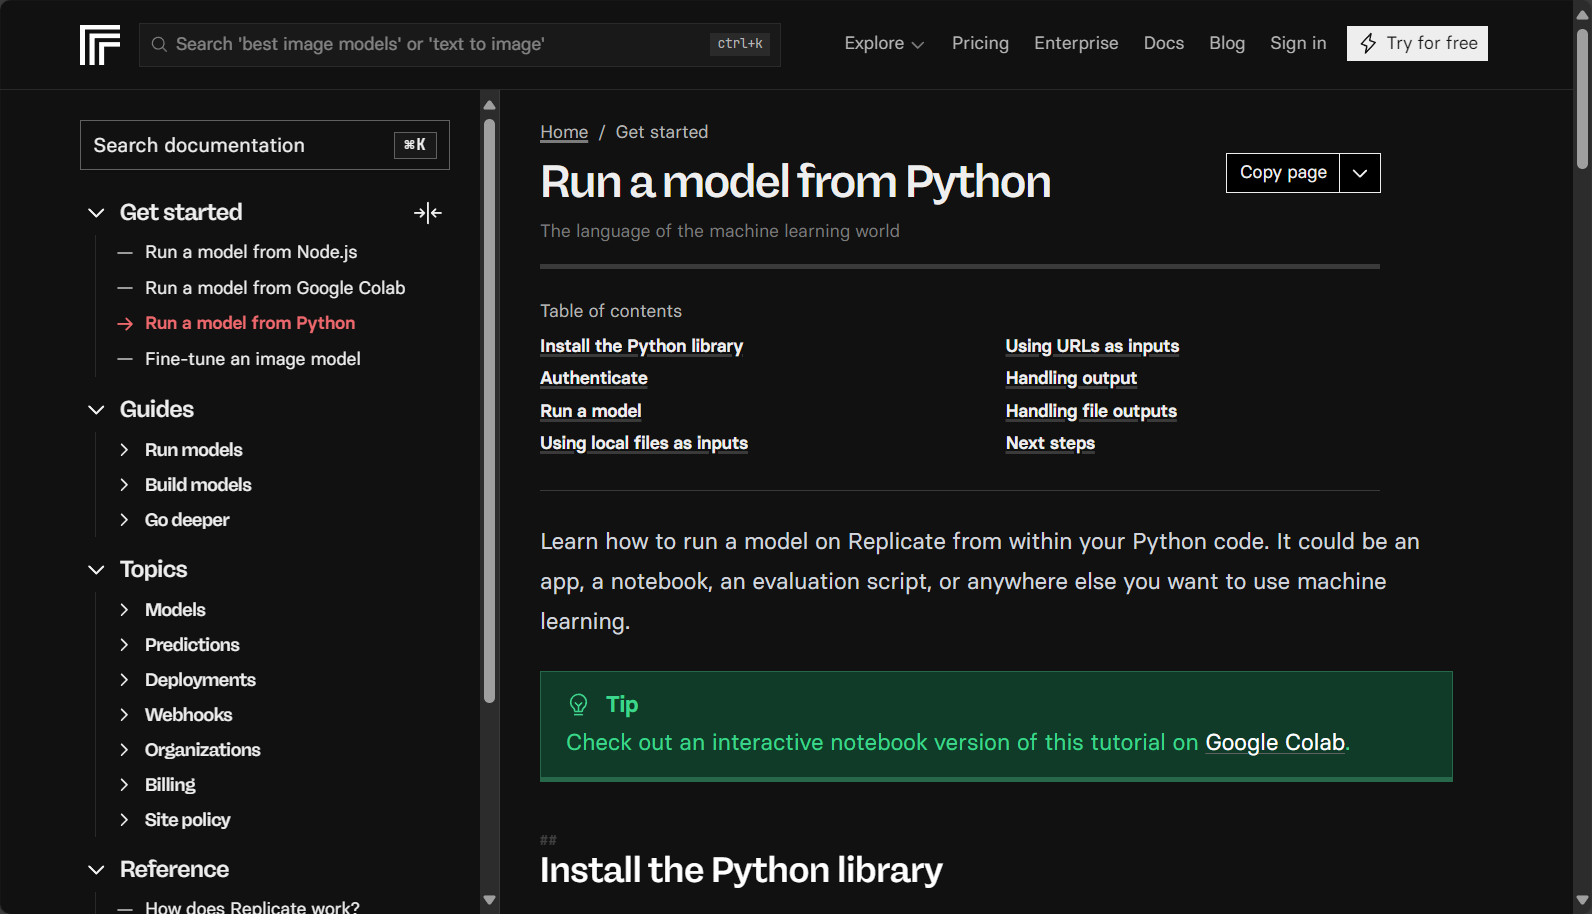Jump to Authenticate section
Viewport: 1592px width, 914px height.
pyautogui.click(x=594, y=378)
